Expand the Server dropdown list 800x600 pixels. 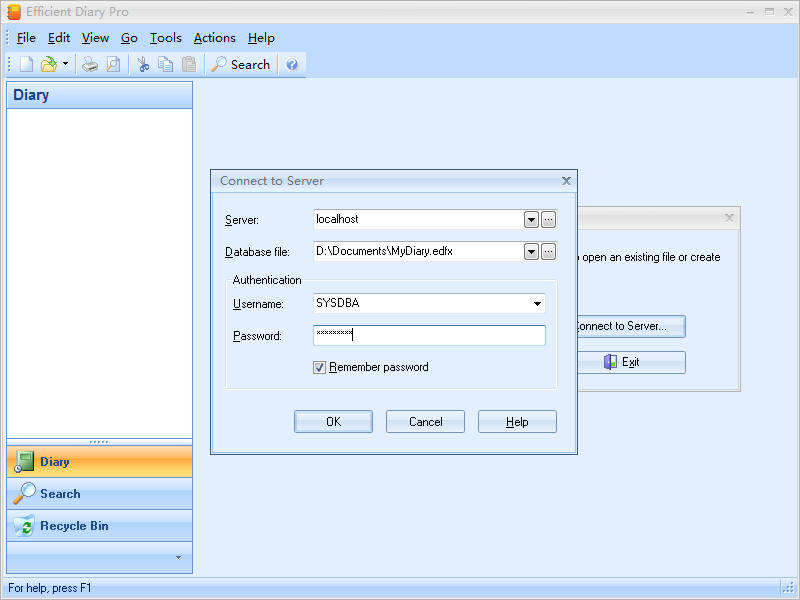(531, 220)
